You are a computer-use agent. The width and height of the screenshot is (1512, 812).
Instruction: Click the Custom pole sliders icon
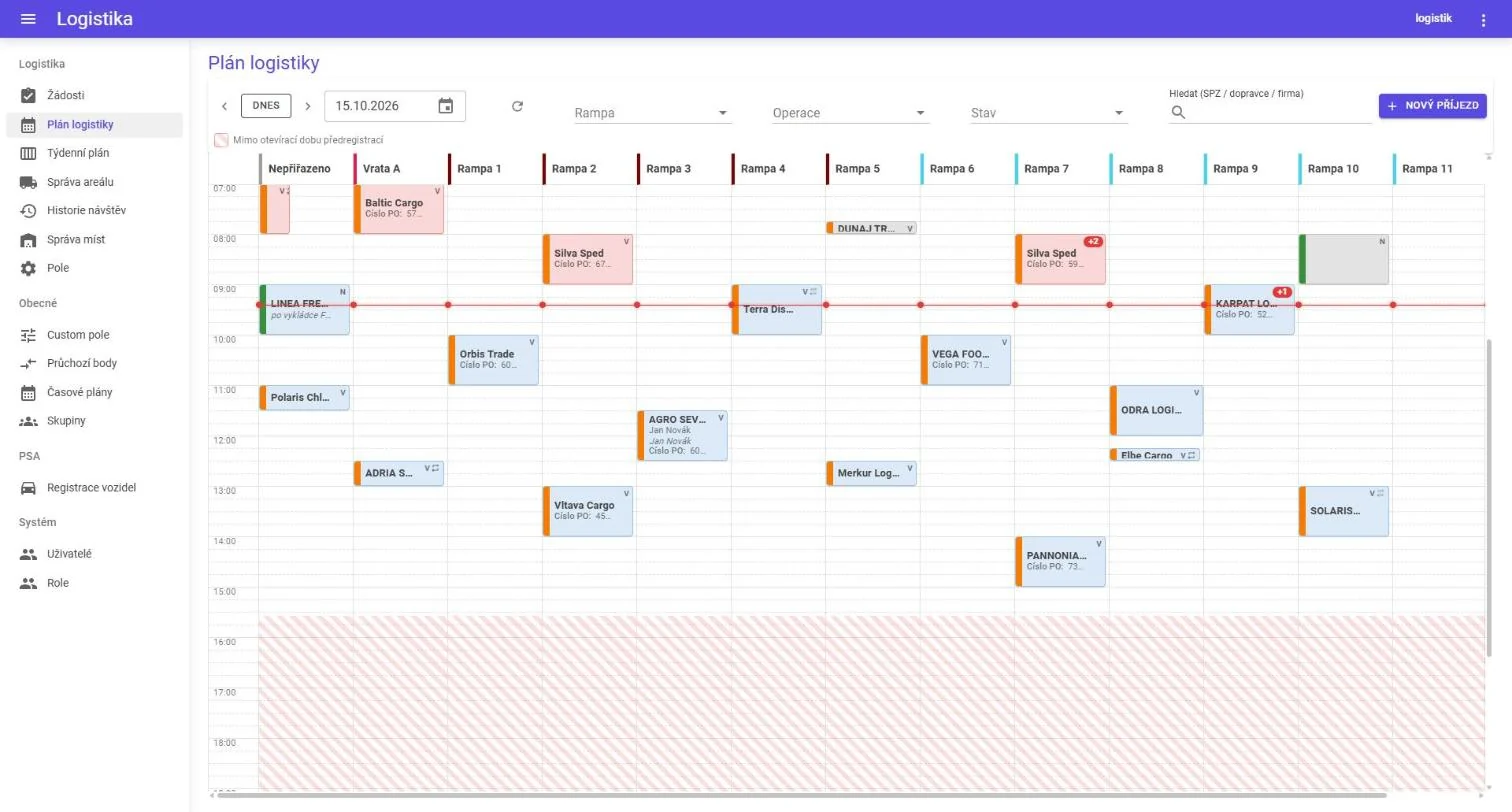(28, 335)
